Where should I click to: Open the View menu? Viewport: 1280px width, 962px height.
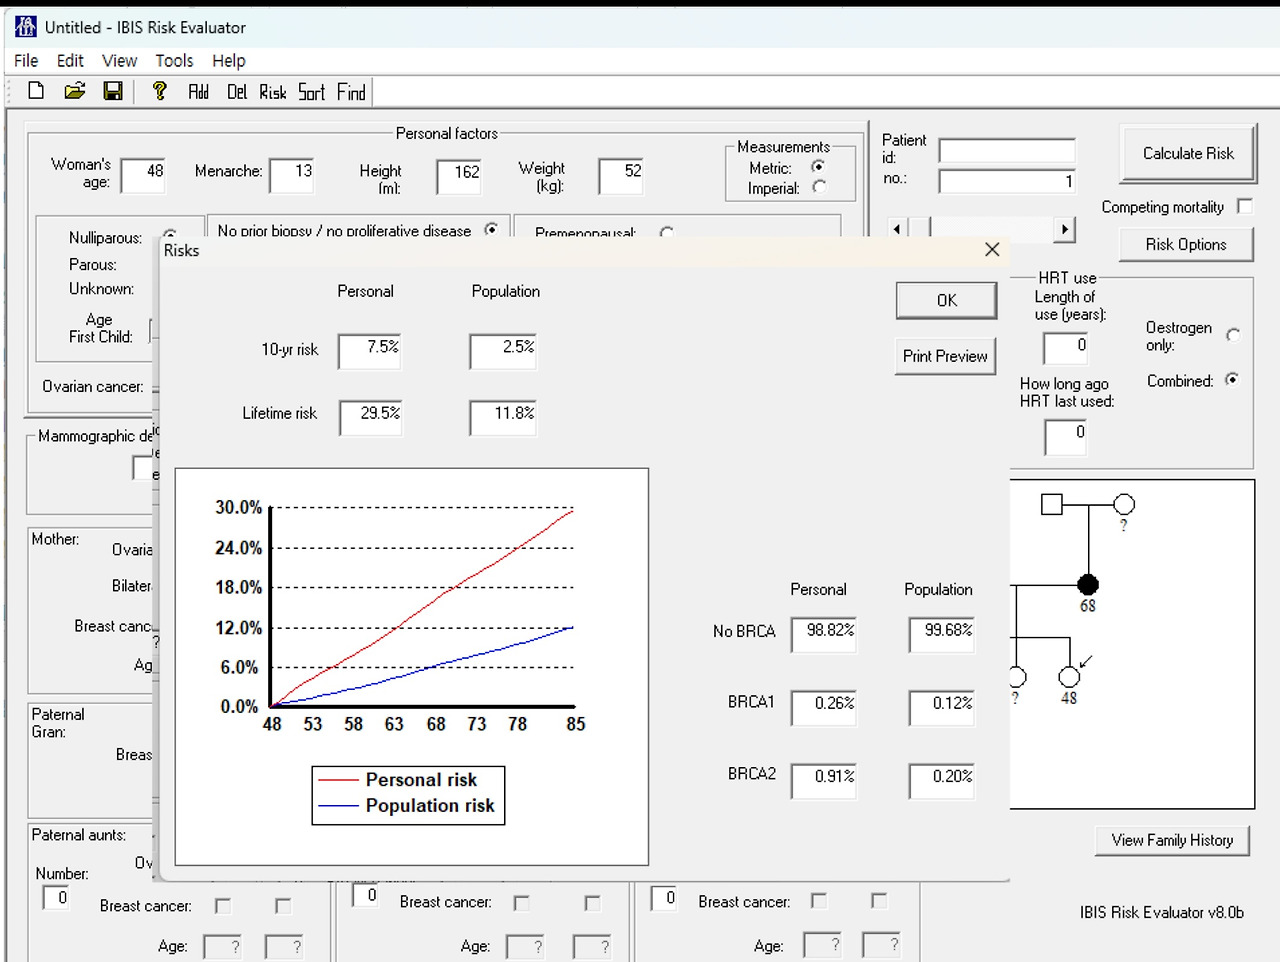tap(120, 61)
